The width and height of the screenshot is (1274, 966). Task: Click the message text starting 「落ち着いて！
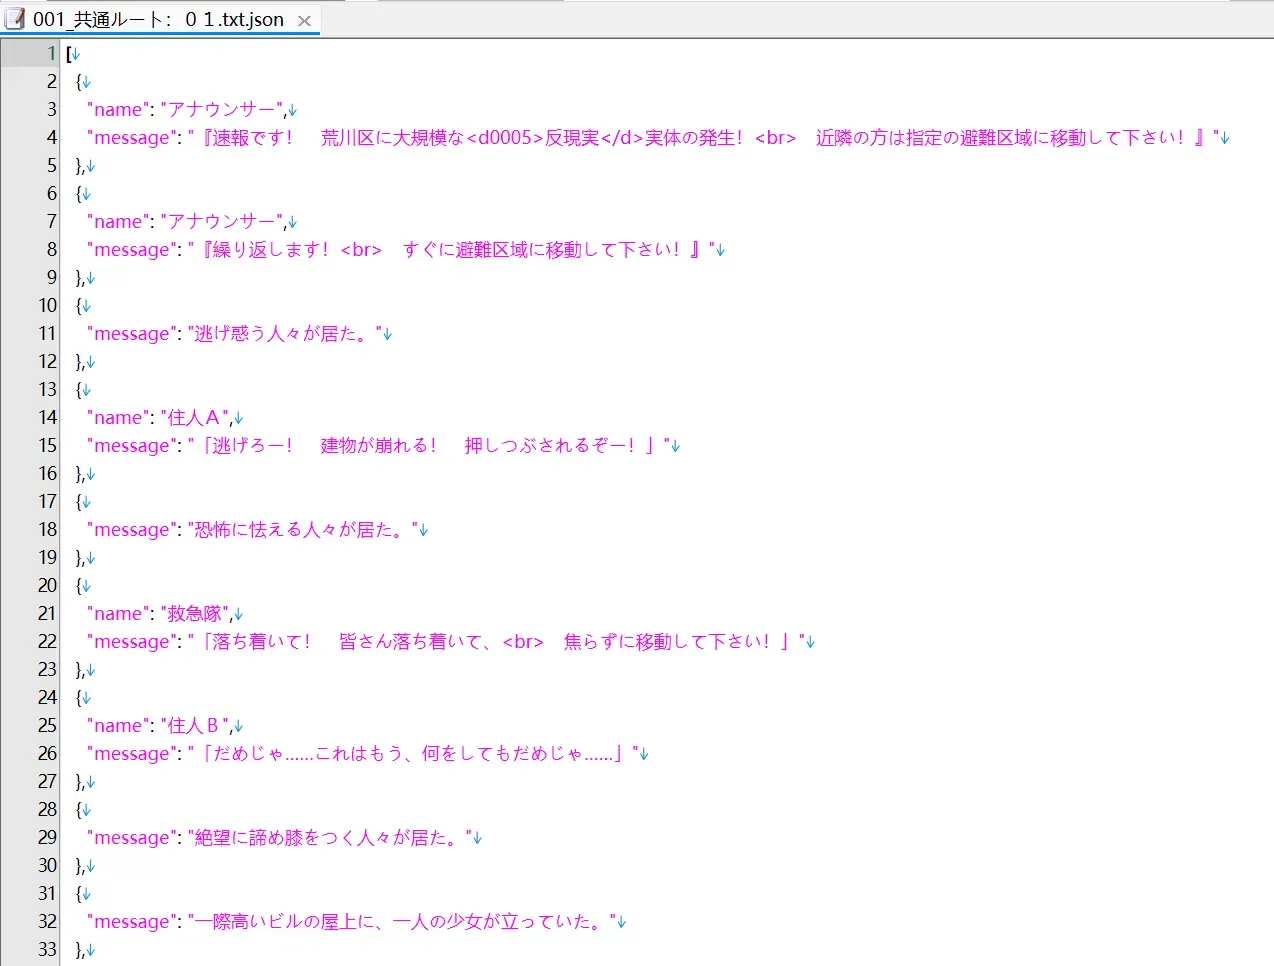[496, 642]
